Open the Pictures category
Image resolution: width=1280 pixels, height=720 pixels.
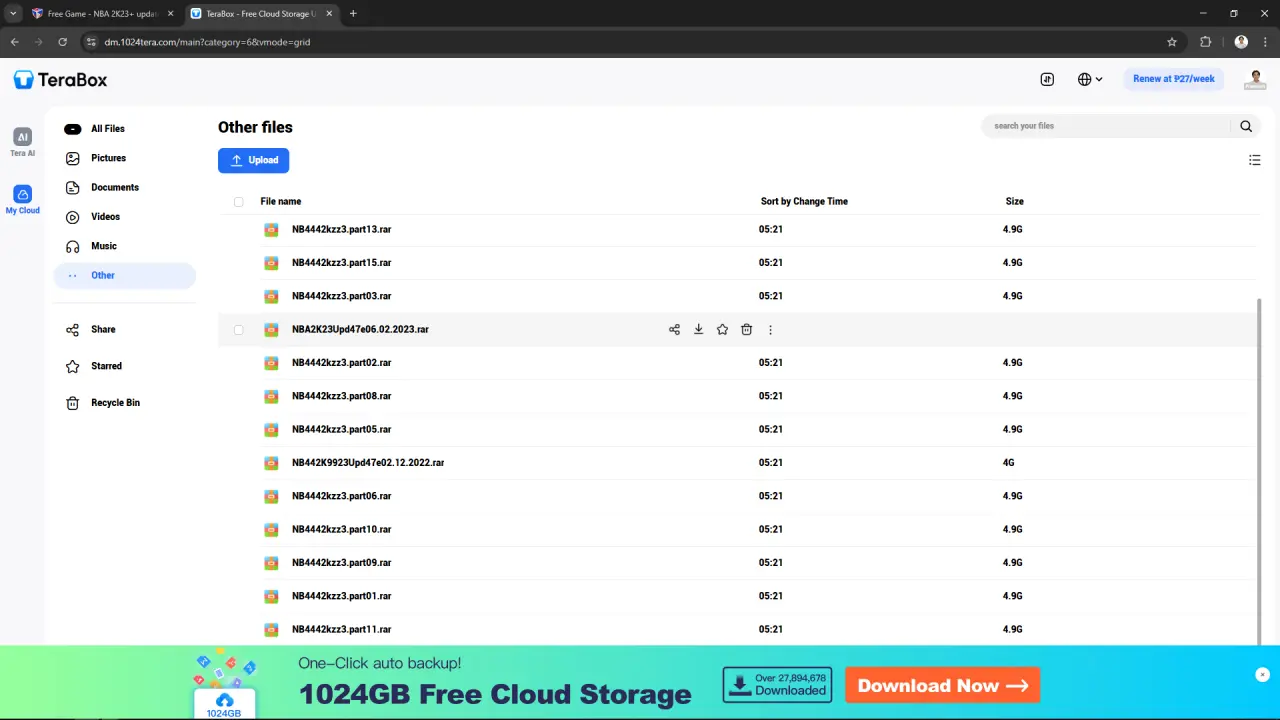click(x=124, y=158)
